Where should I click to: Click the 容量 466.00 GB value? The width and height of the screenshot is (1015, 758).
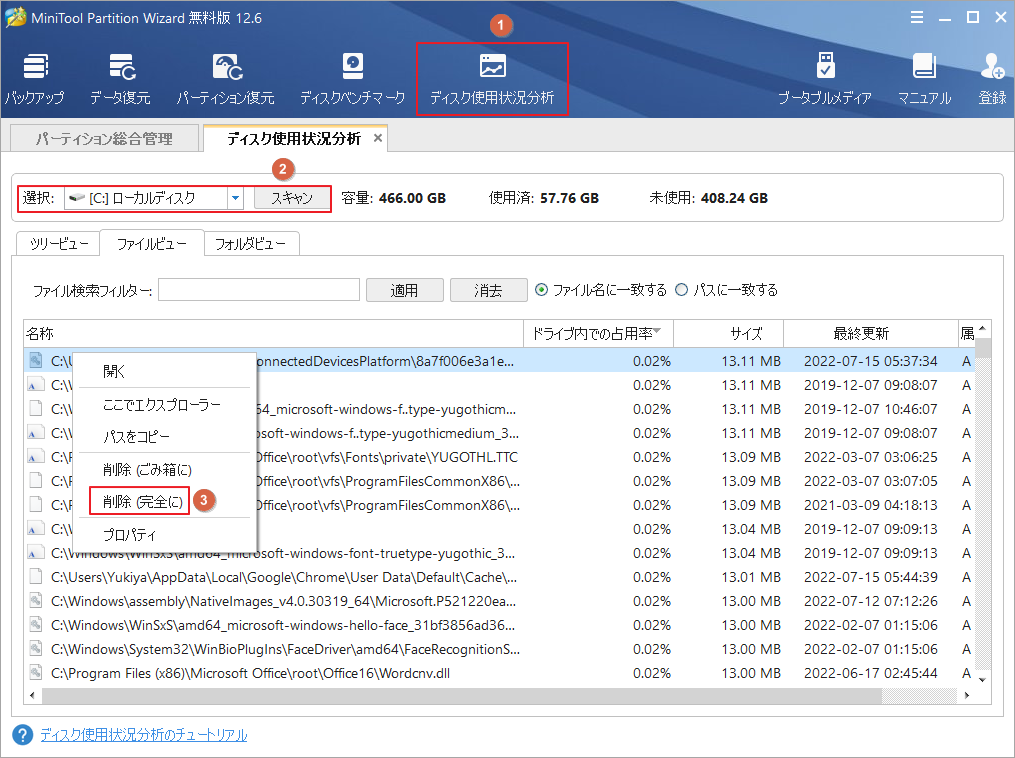pyautogui.click(x=412, y=198)
